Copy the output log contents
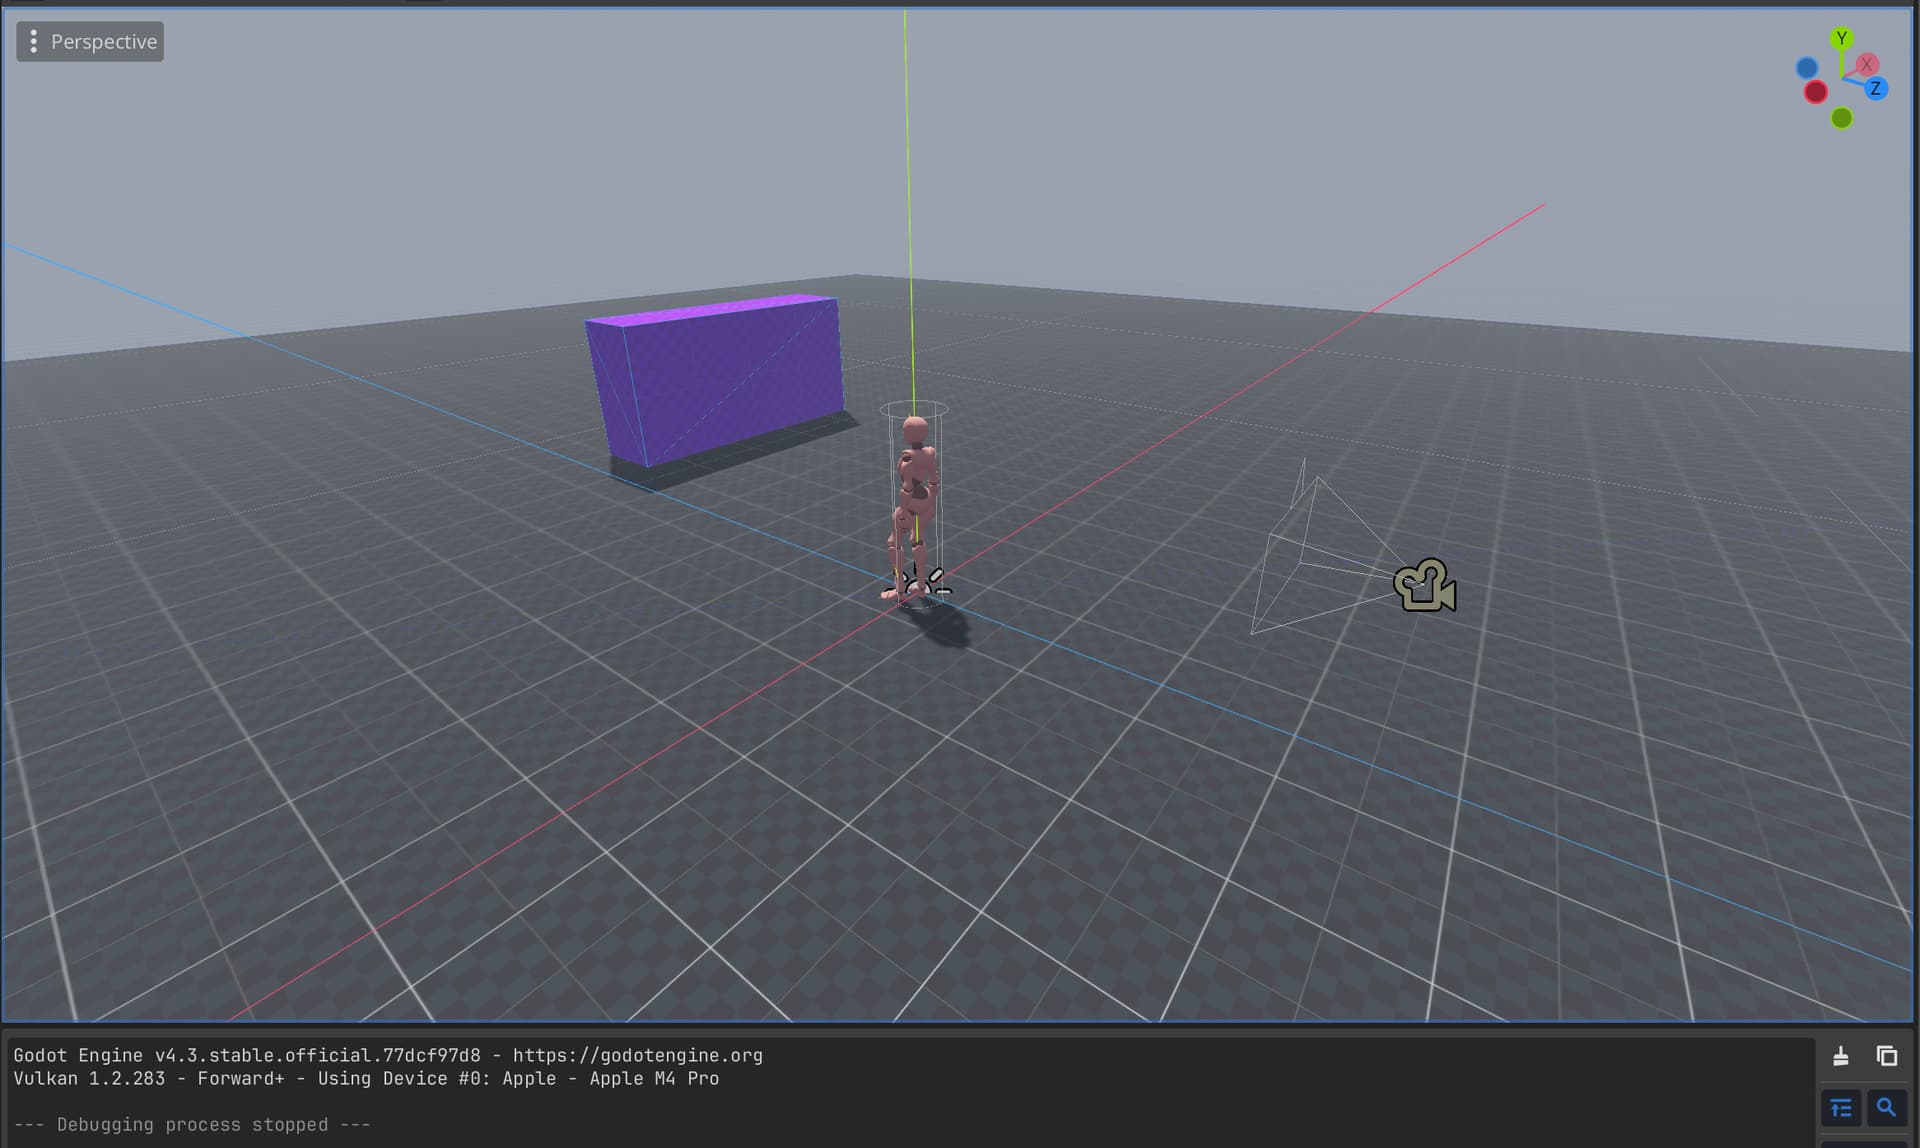Screen dimensions: 1920x1148 (x=1887, y=1056)
